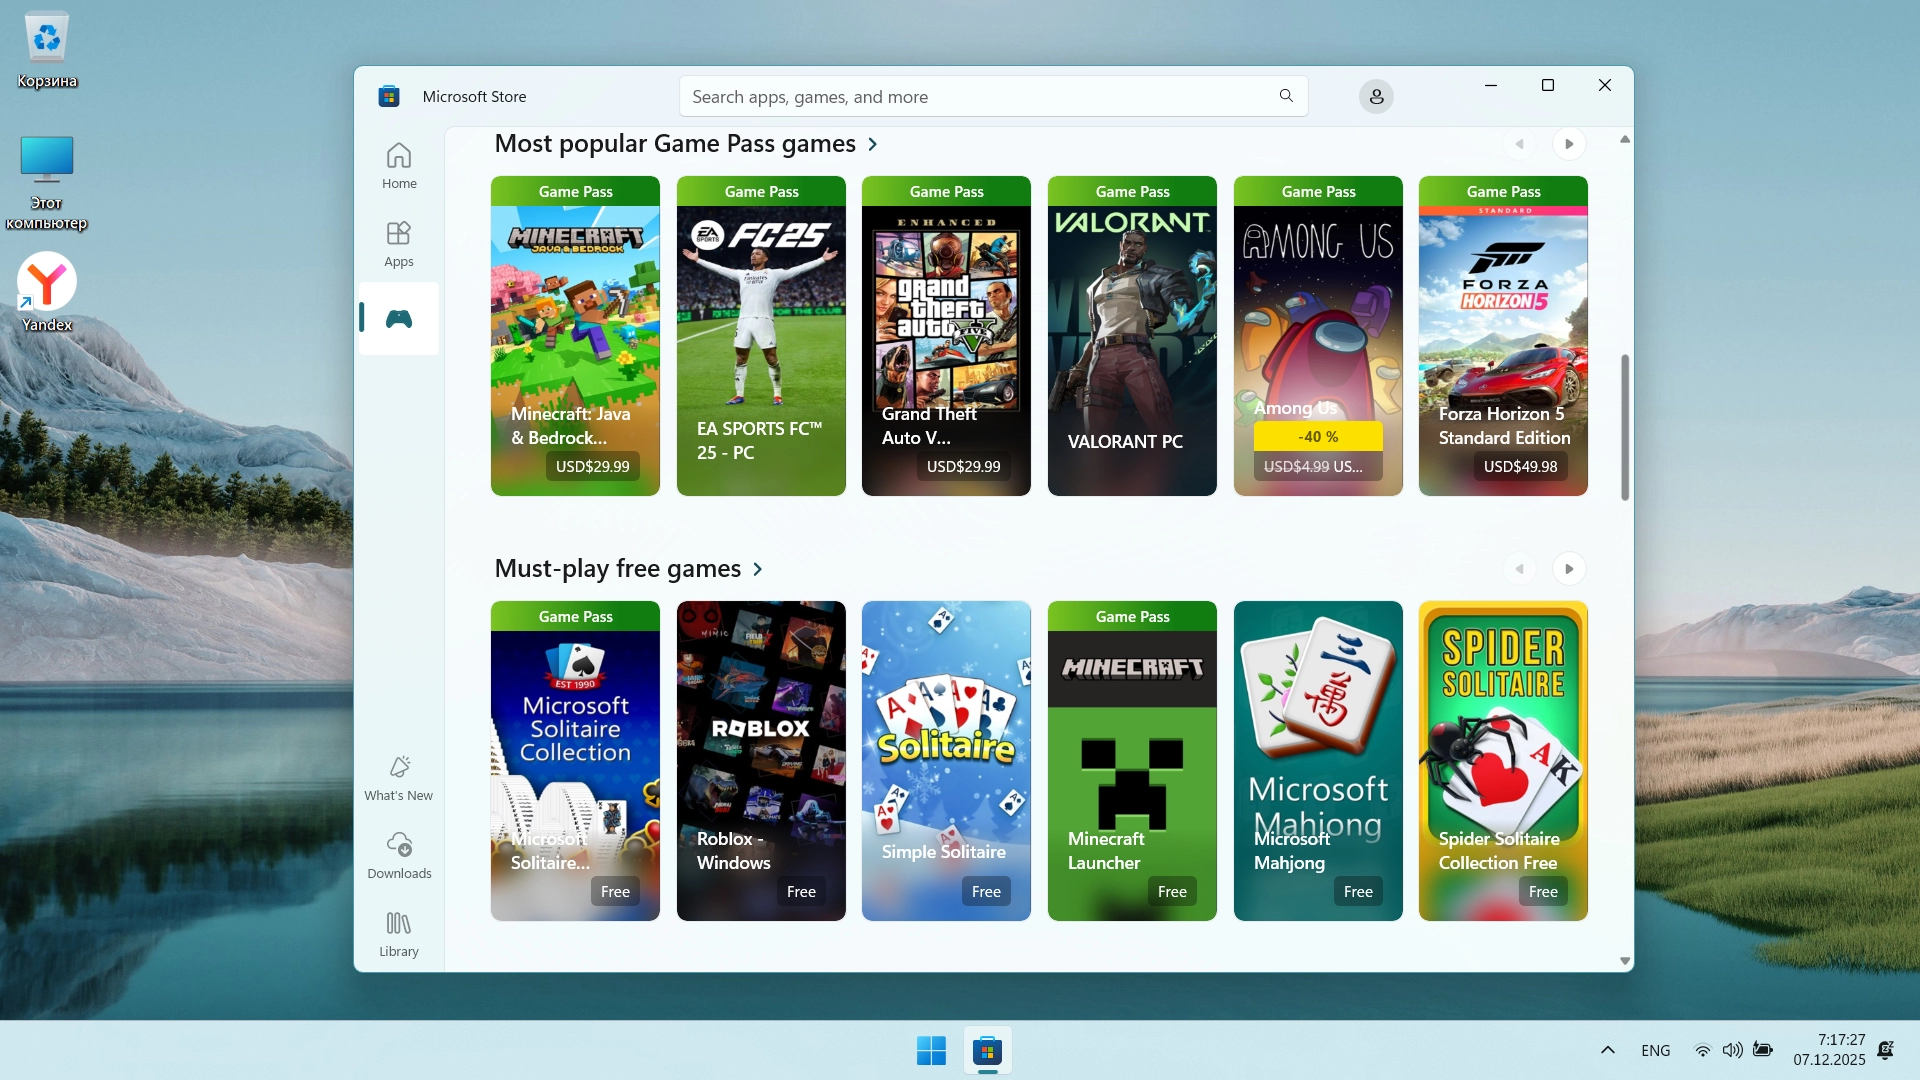Image resolution: width=1920 pixels, height=1080 pixels.
Task: Click the user profile account icon
Action: coord(1376,97)
